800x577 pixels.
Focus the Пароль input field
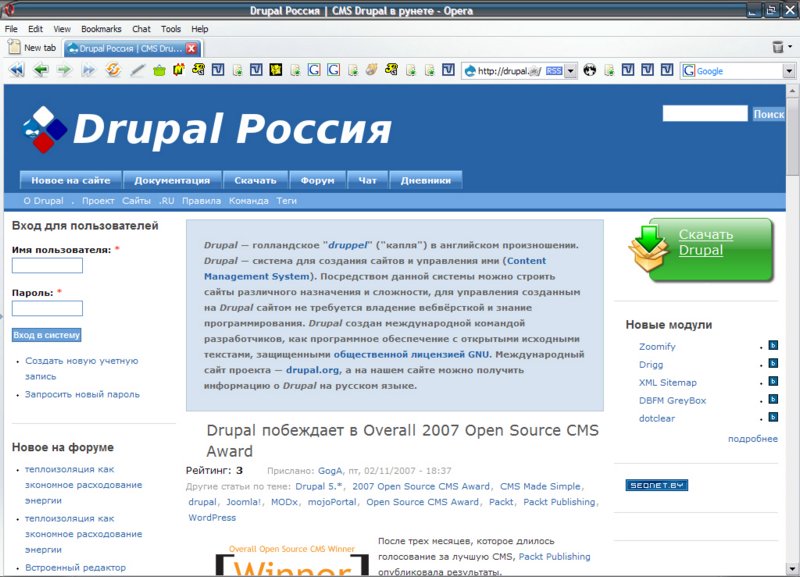(47, 308)
